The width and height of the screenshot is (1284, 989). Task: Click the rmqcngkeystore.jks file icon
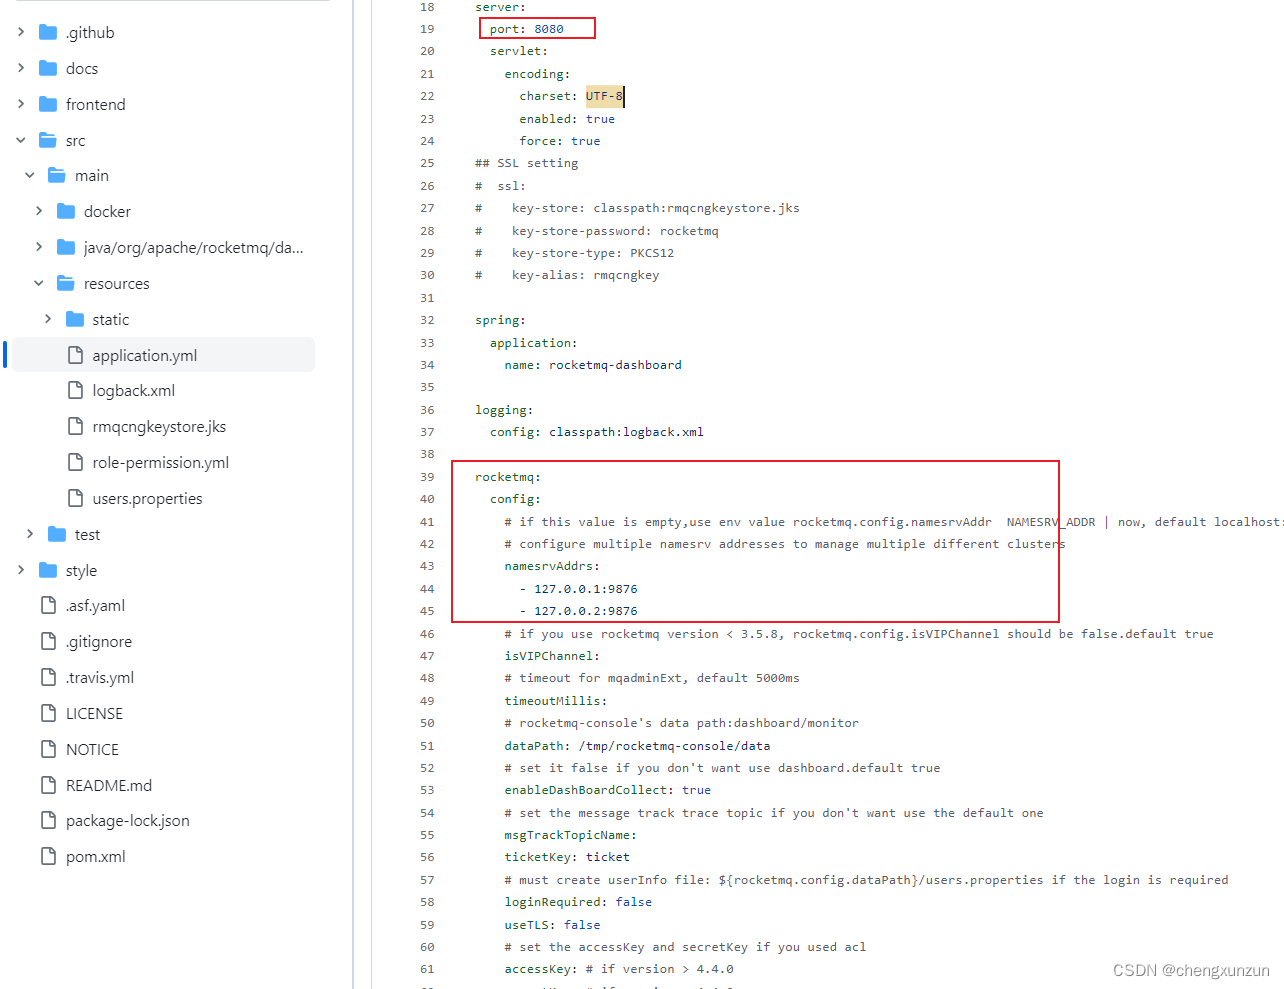pos(75,426)
